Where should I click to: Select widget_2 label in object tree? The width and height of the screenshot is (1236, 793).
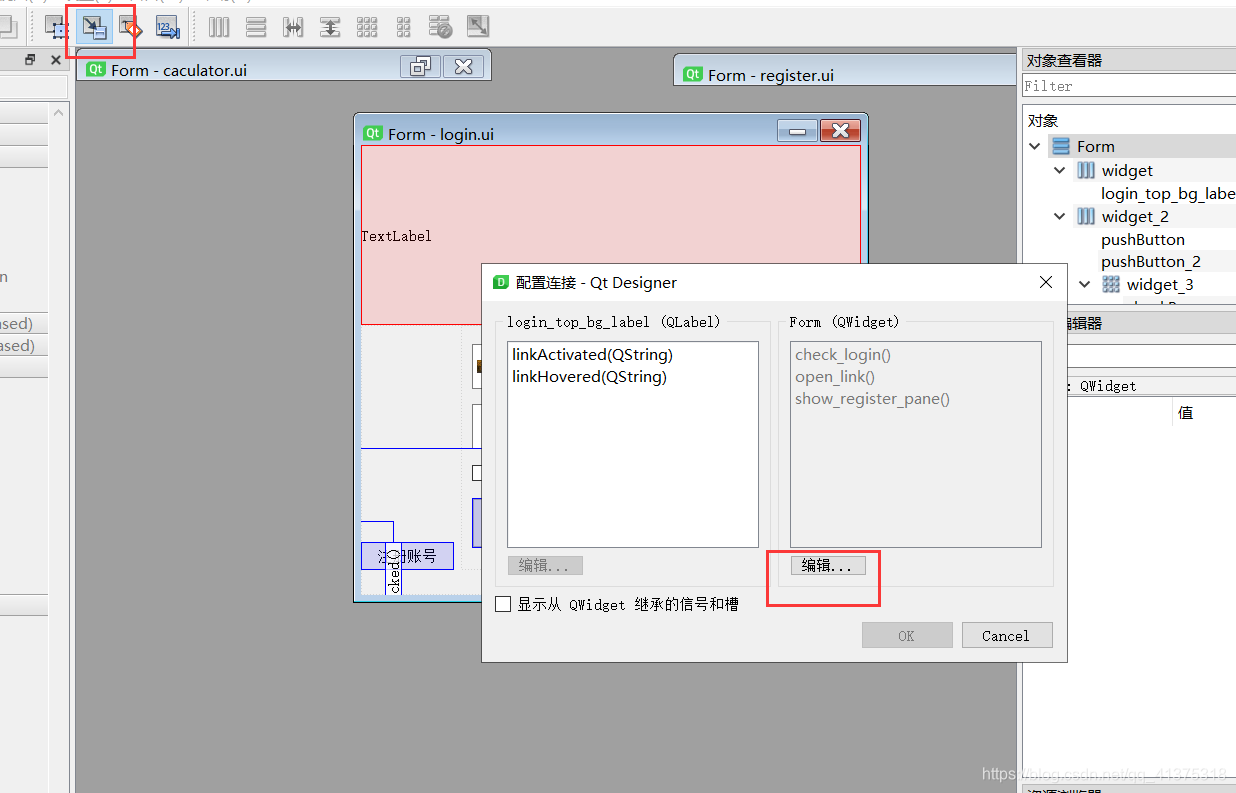pyautogui.click(x=1135, y=216)
